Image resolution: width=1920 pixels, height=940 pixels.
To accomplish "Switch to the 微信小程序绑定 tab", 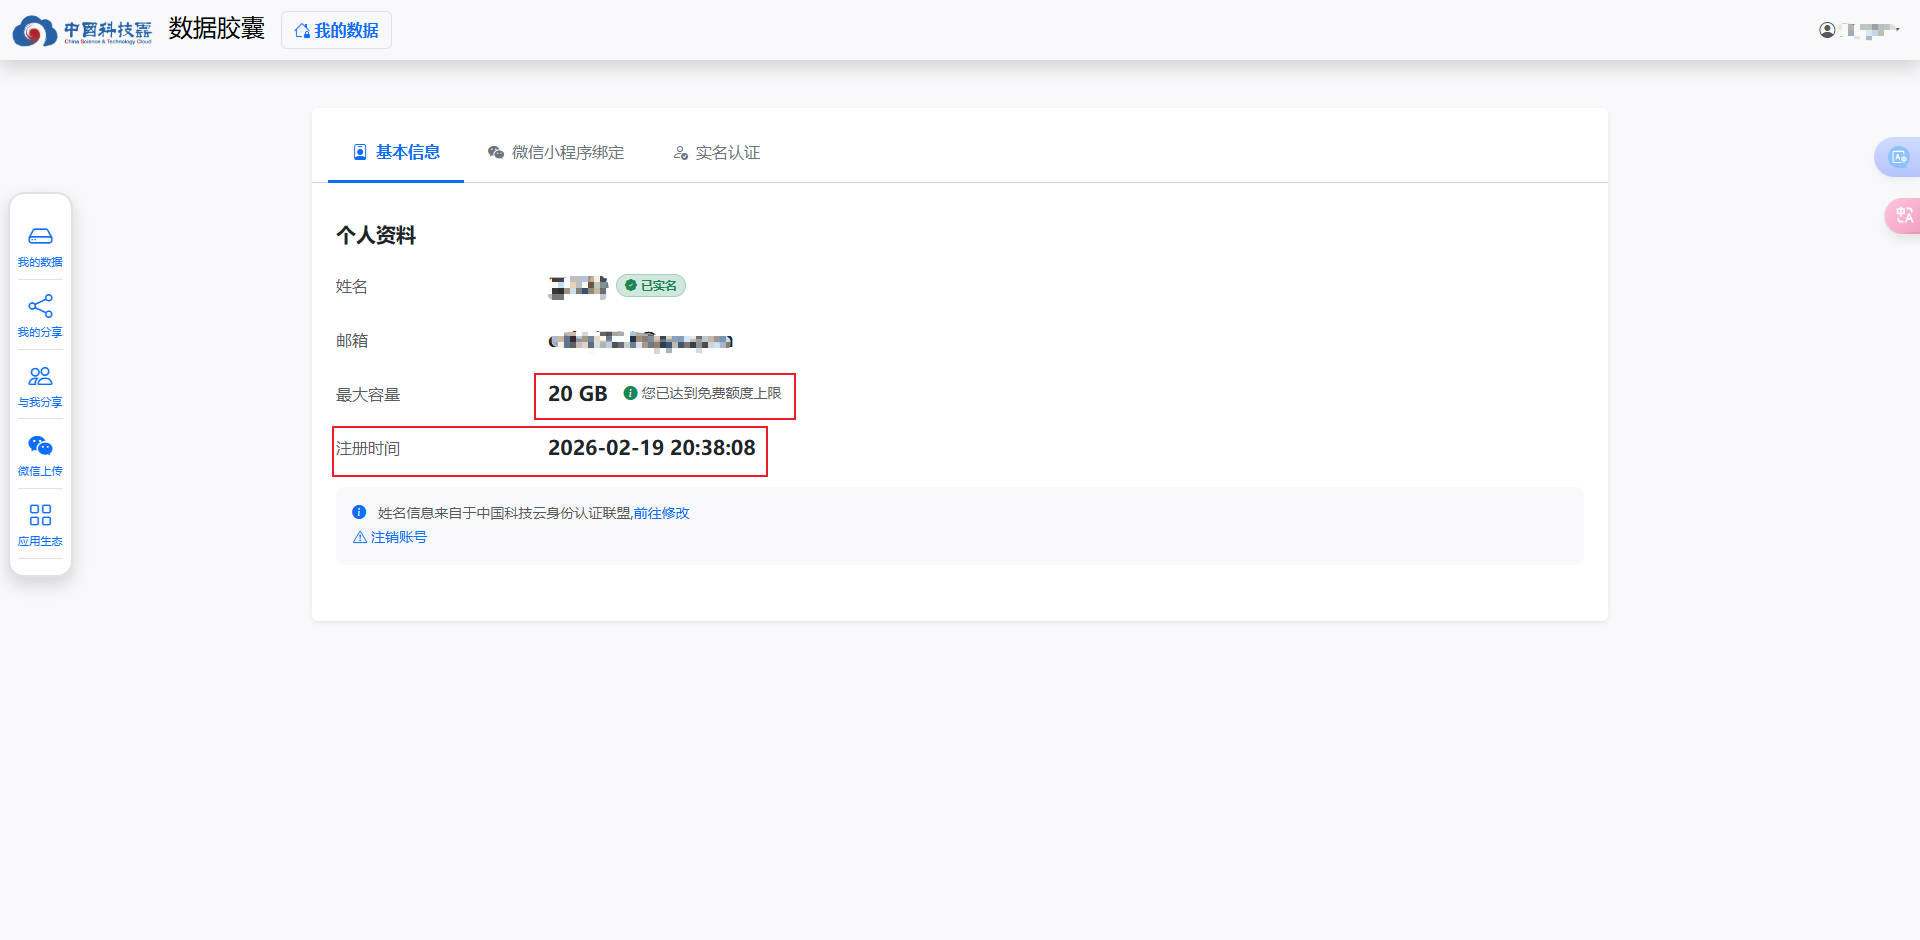I will (556, 153).
